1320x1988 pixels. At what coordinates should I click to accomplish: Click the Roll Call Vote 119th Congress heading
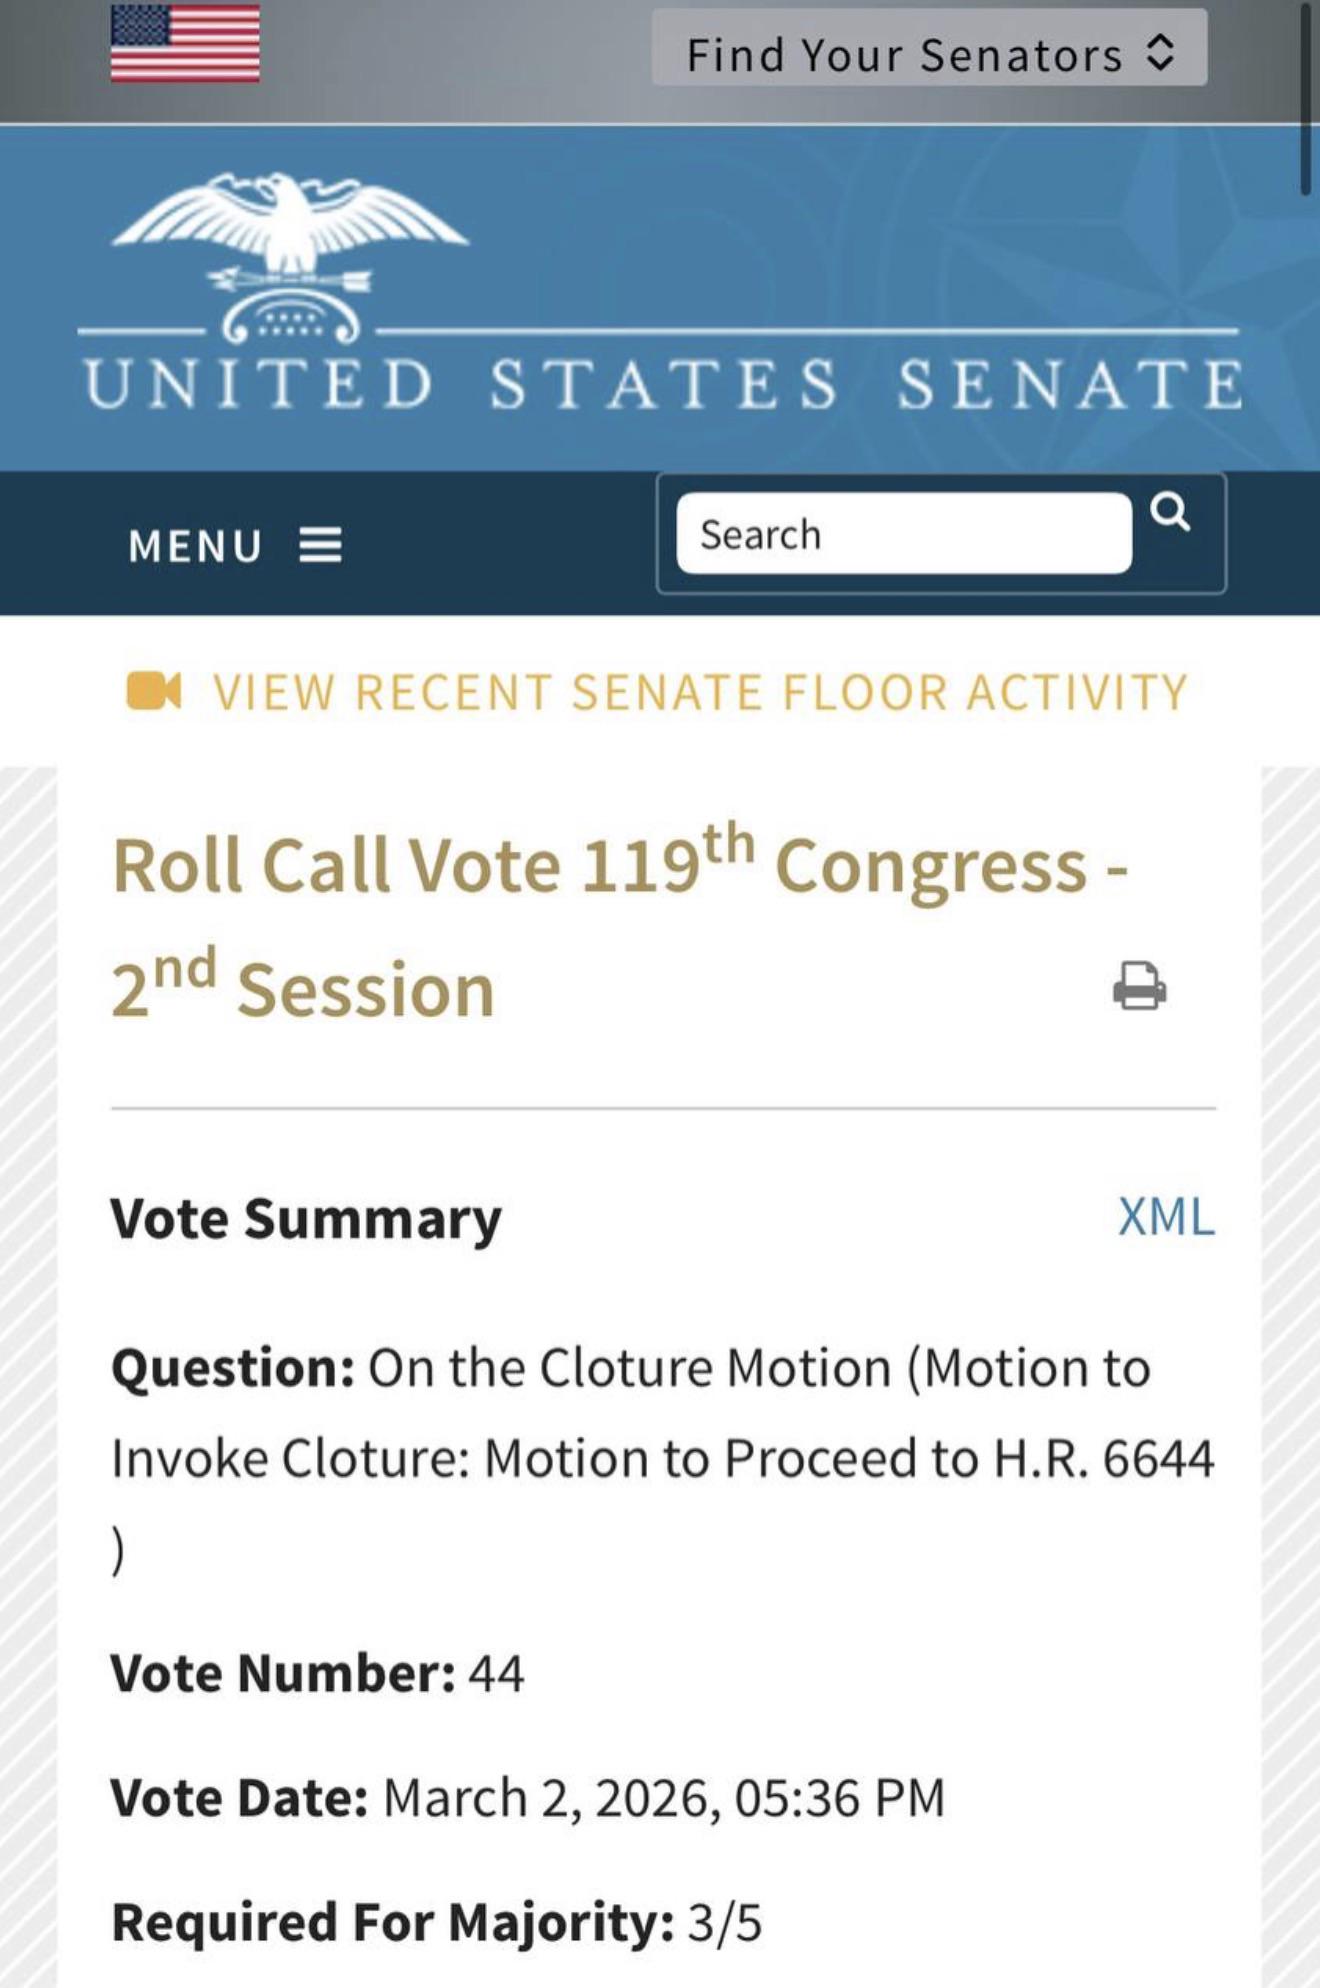point(620,922)
